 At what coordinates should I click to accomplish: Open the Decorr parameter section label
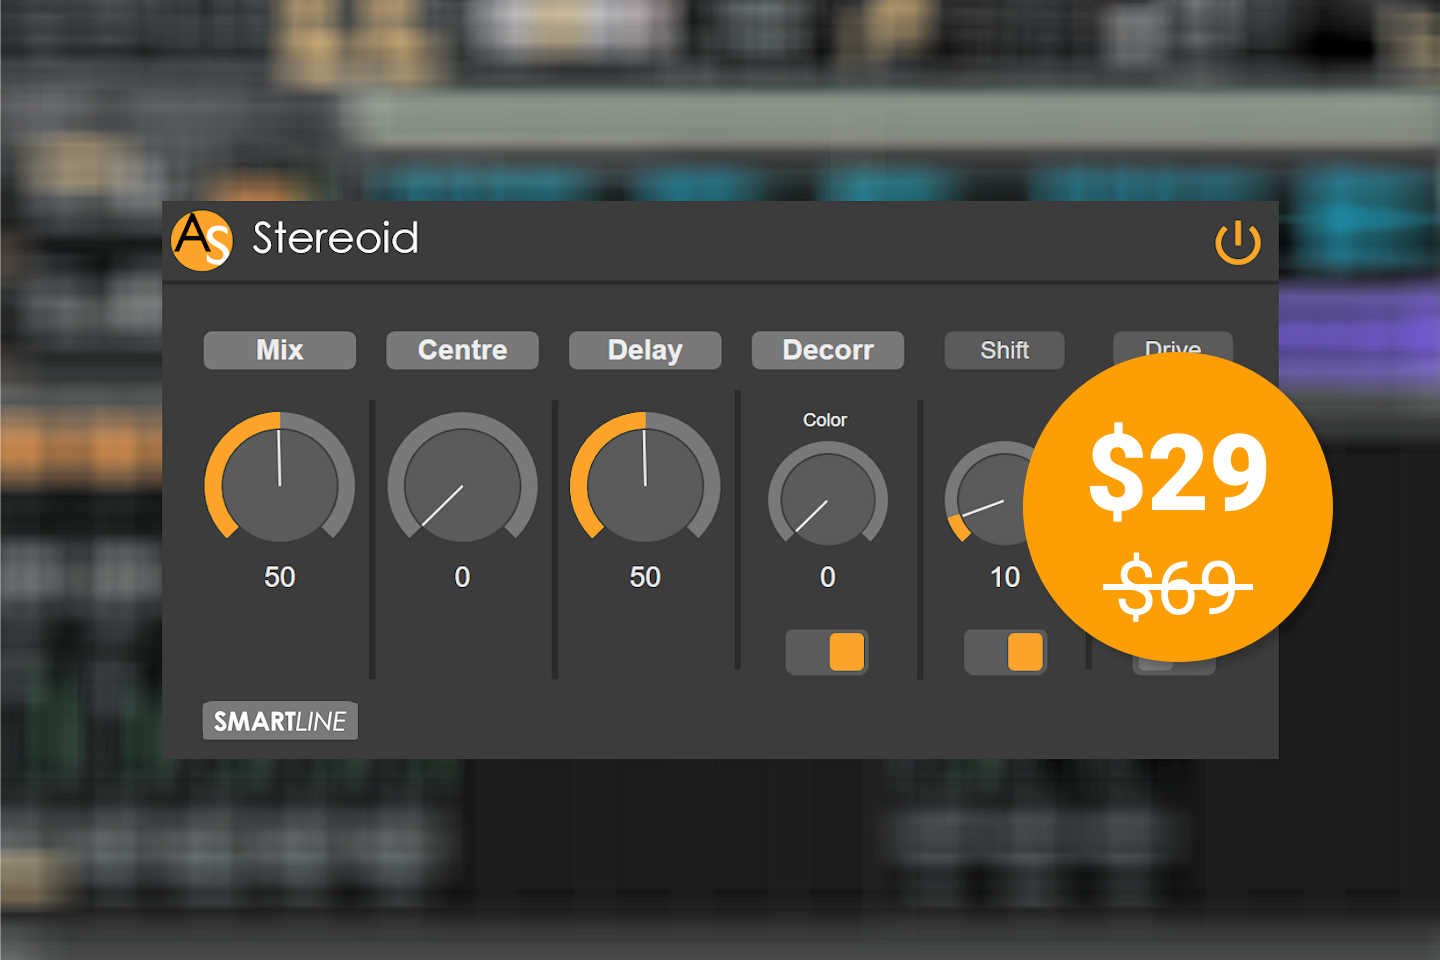(x=827, y=350)
